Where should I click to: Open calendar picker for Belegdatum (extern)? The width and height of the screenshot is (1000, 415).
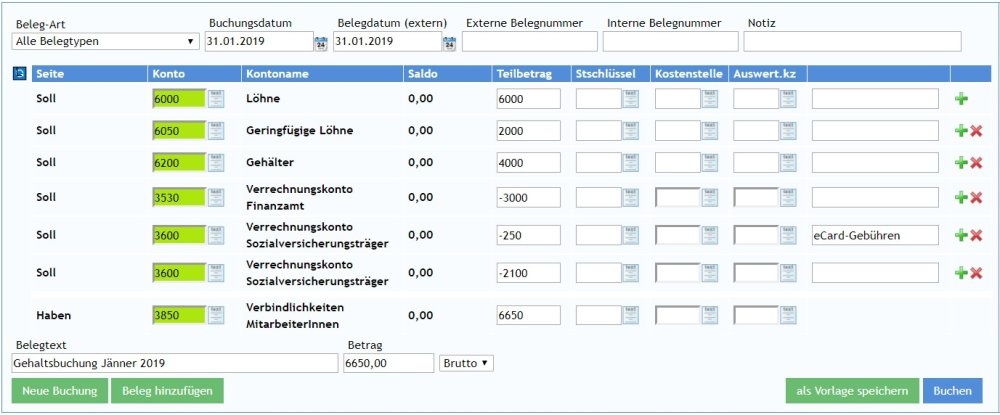click(x=450, y=43)
